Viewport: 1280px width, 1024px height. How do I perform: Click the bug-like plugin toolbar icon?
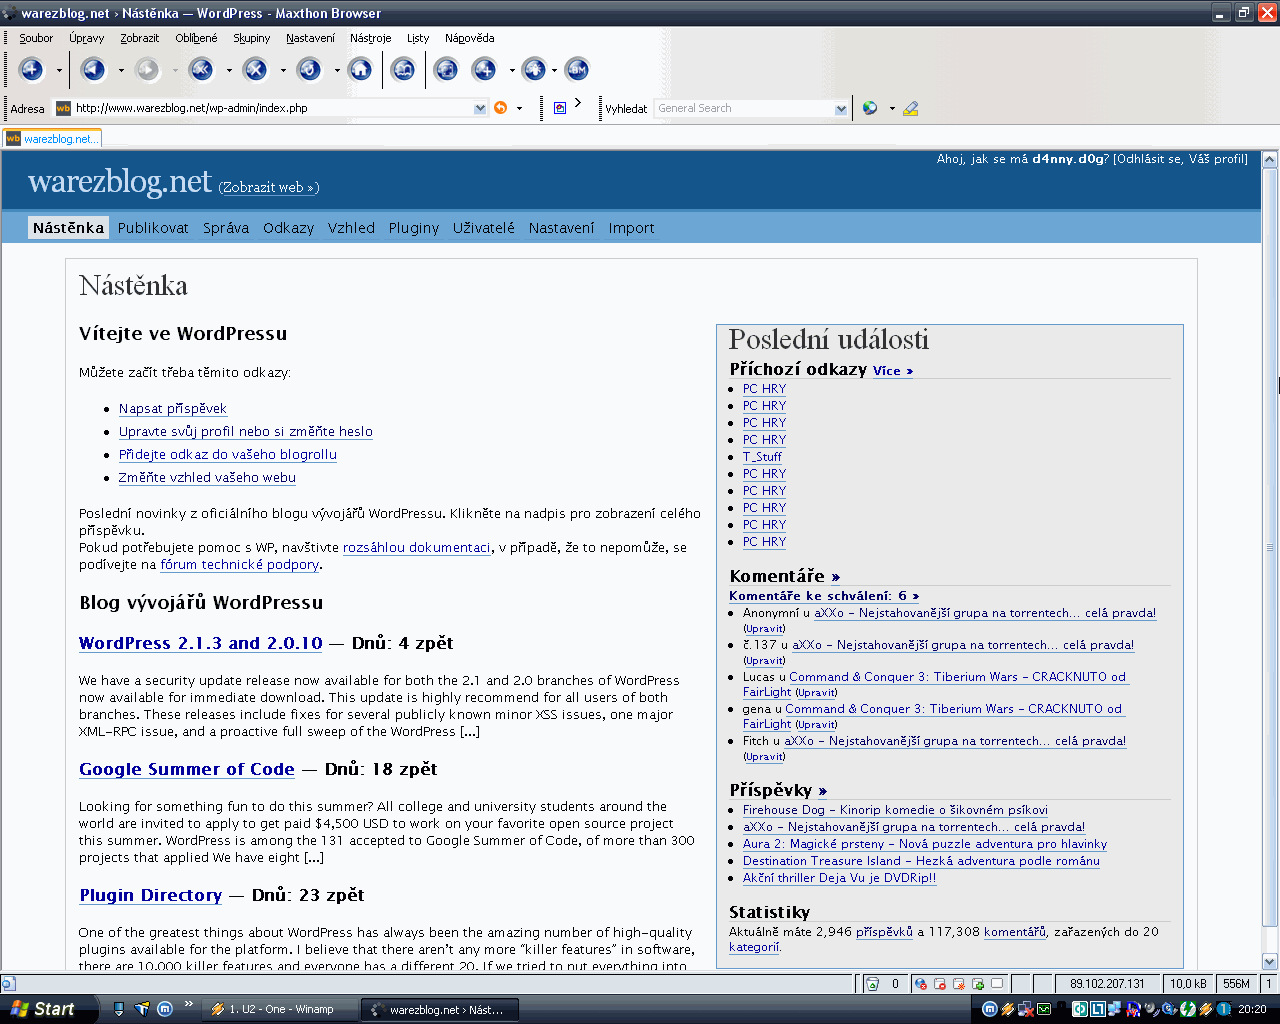point(534,70)
